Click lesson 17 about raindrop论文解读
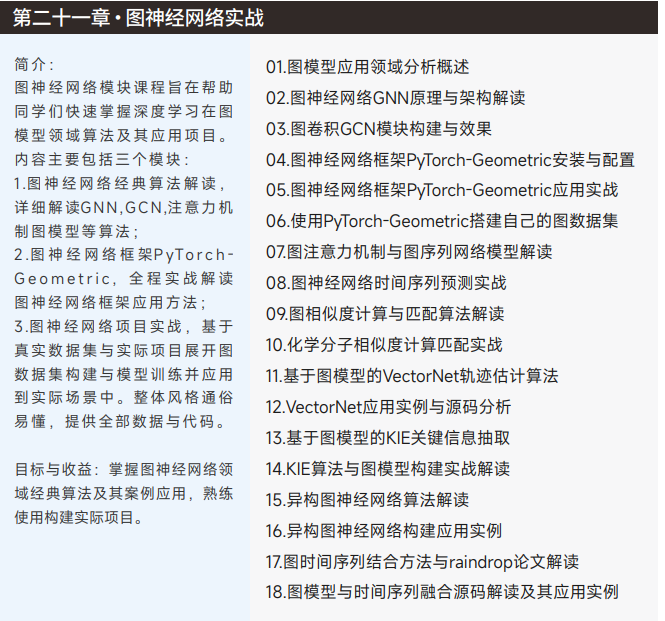665x621 pixels. (x=422, y=562)
